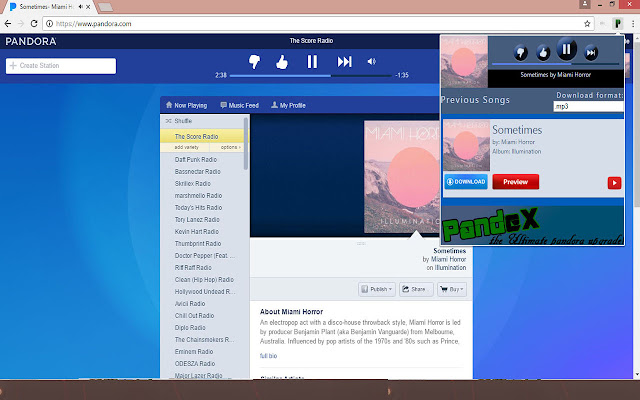The image size is (640, 400).
Task: Click the red YouTube play icon
Action: pyautogui.click(x=614, y=182)
